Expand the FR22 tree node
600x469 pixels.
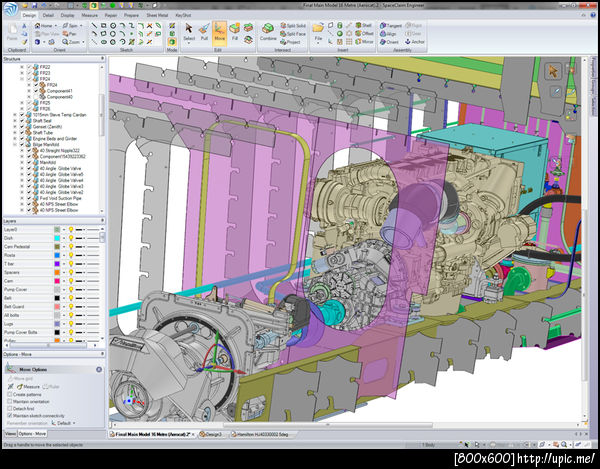coord(22,67)
